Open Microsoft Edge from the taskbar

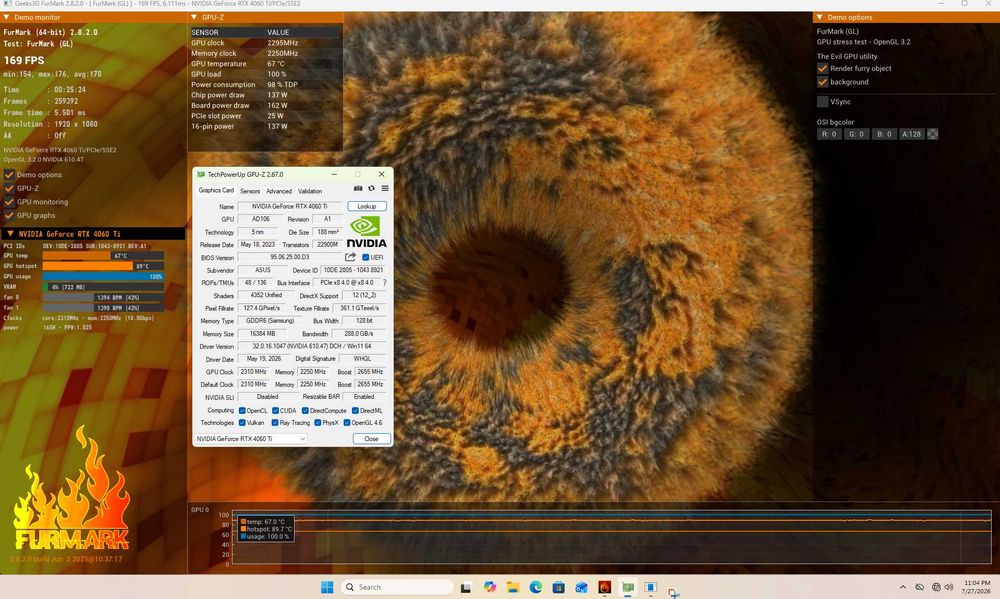[536, 587]
